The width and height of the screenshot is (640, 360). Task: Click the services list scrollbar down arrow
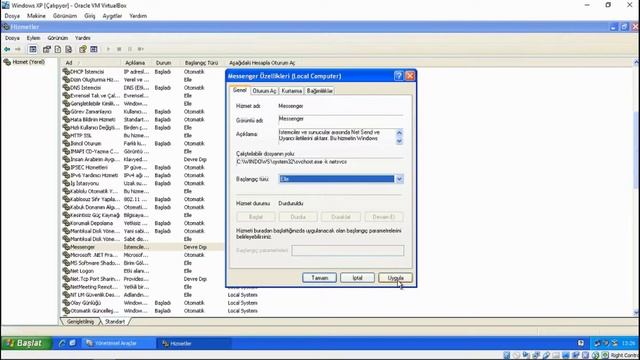tap(636, 313)
